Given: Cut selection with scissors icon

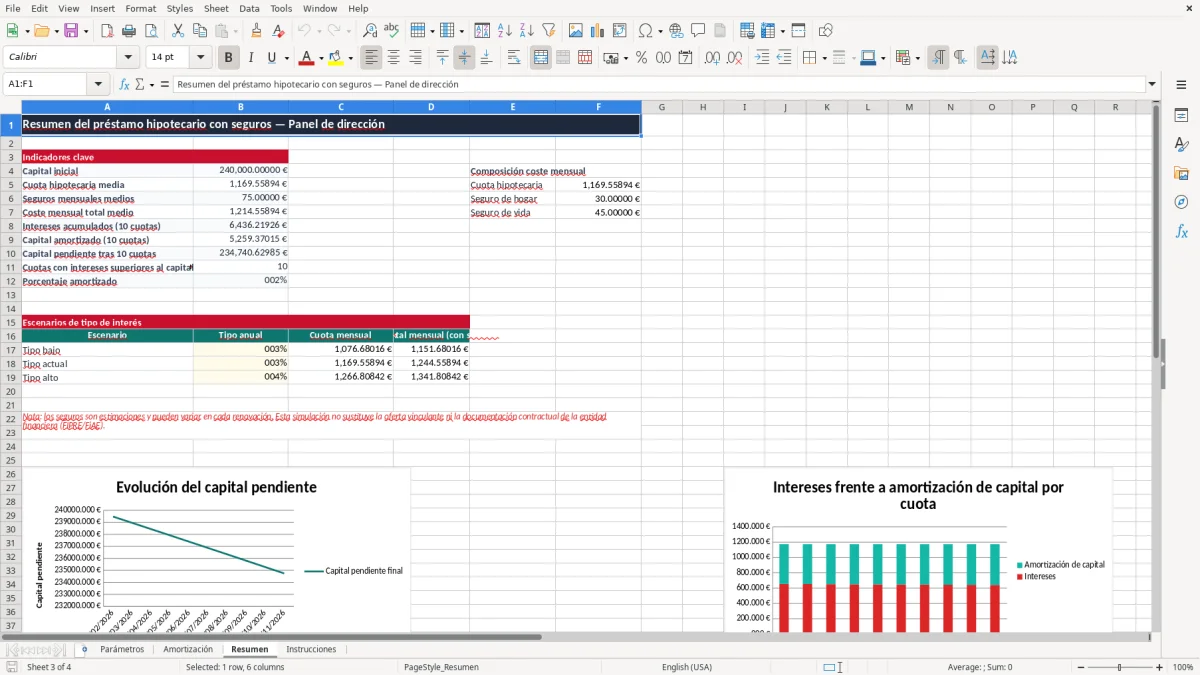Looking at the screenshot, I should click(x=176, y=31).
